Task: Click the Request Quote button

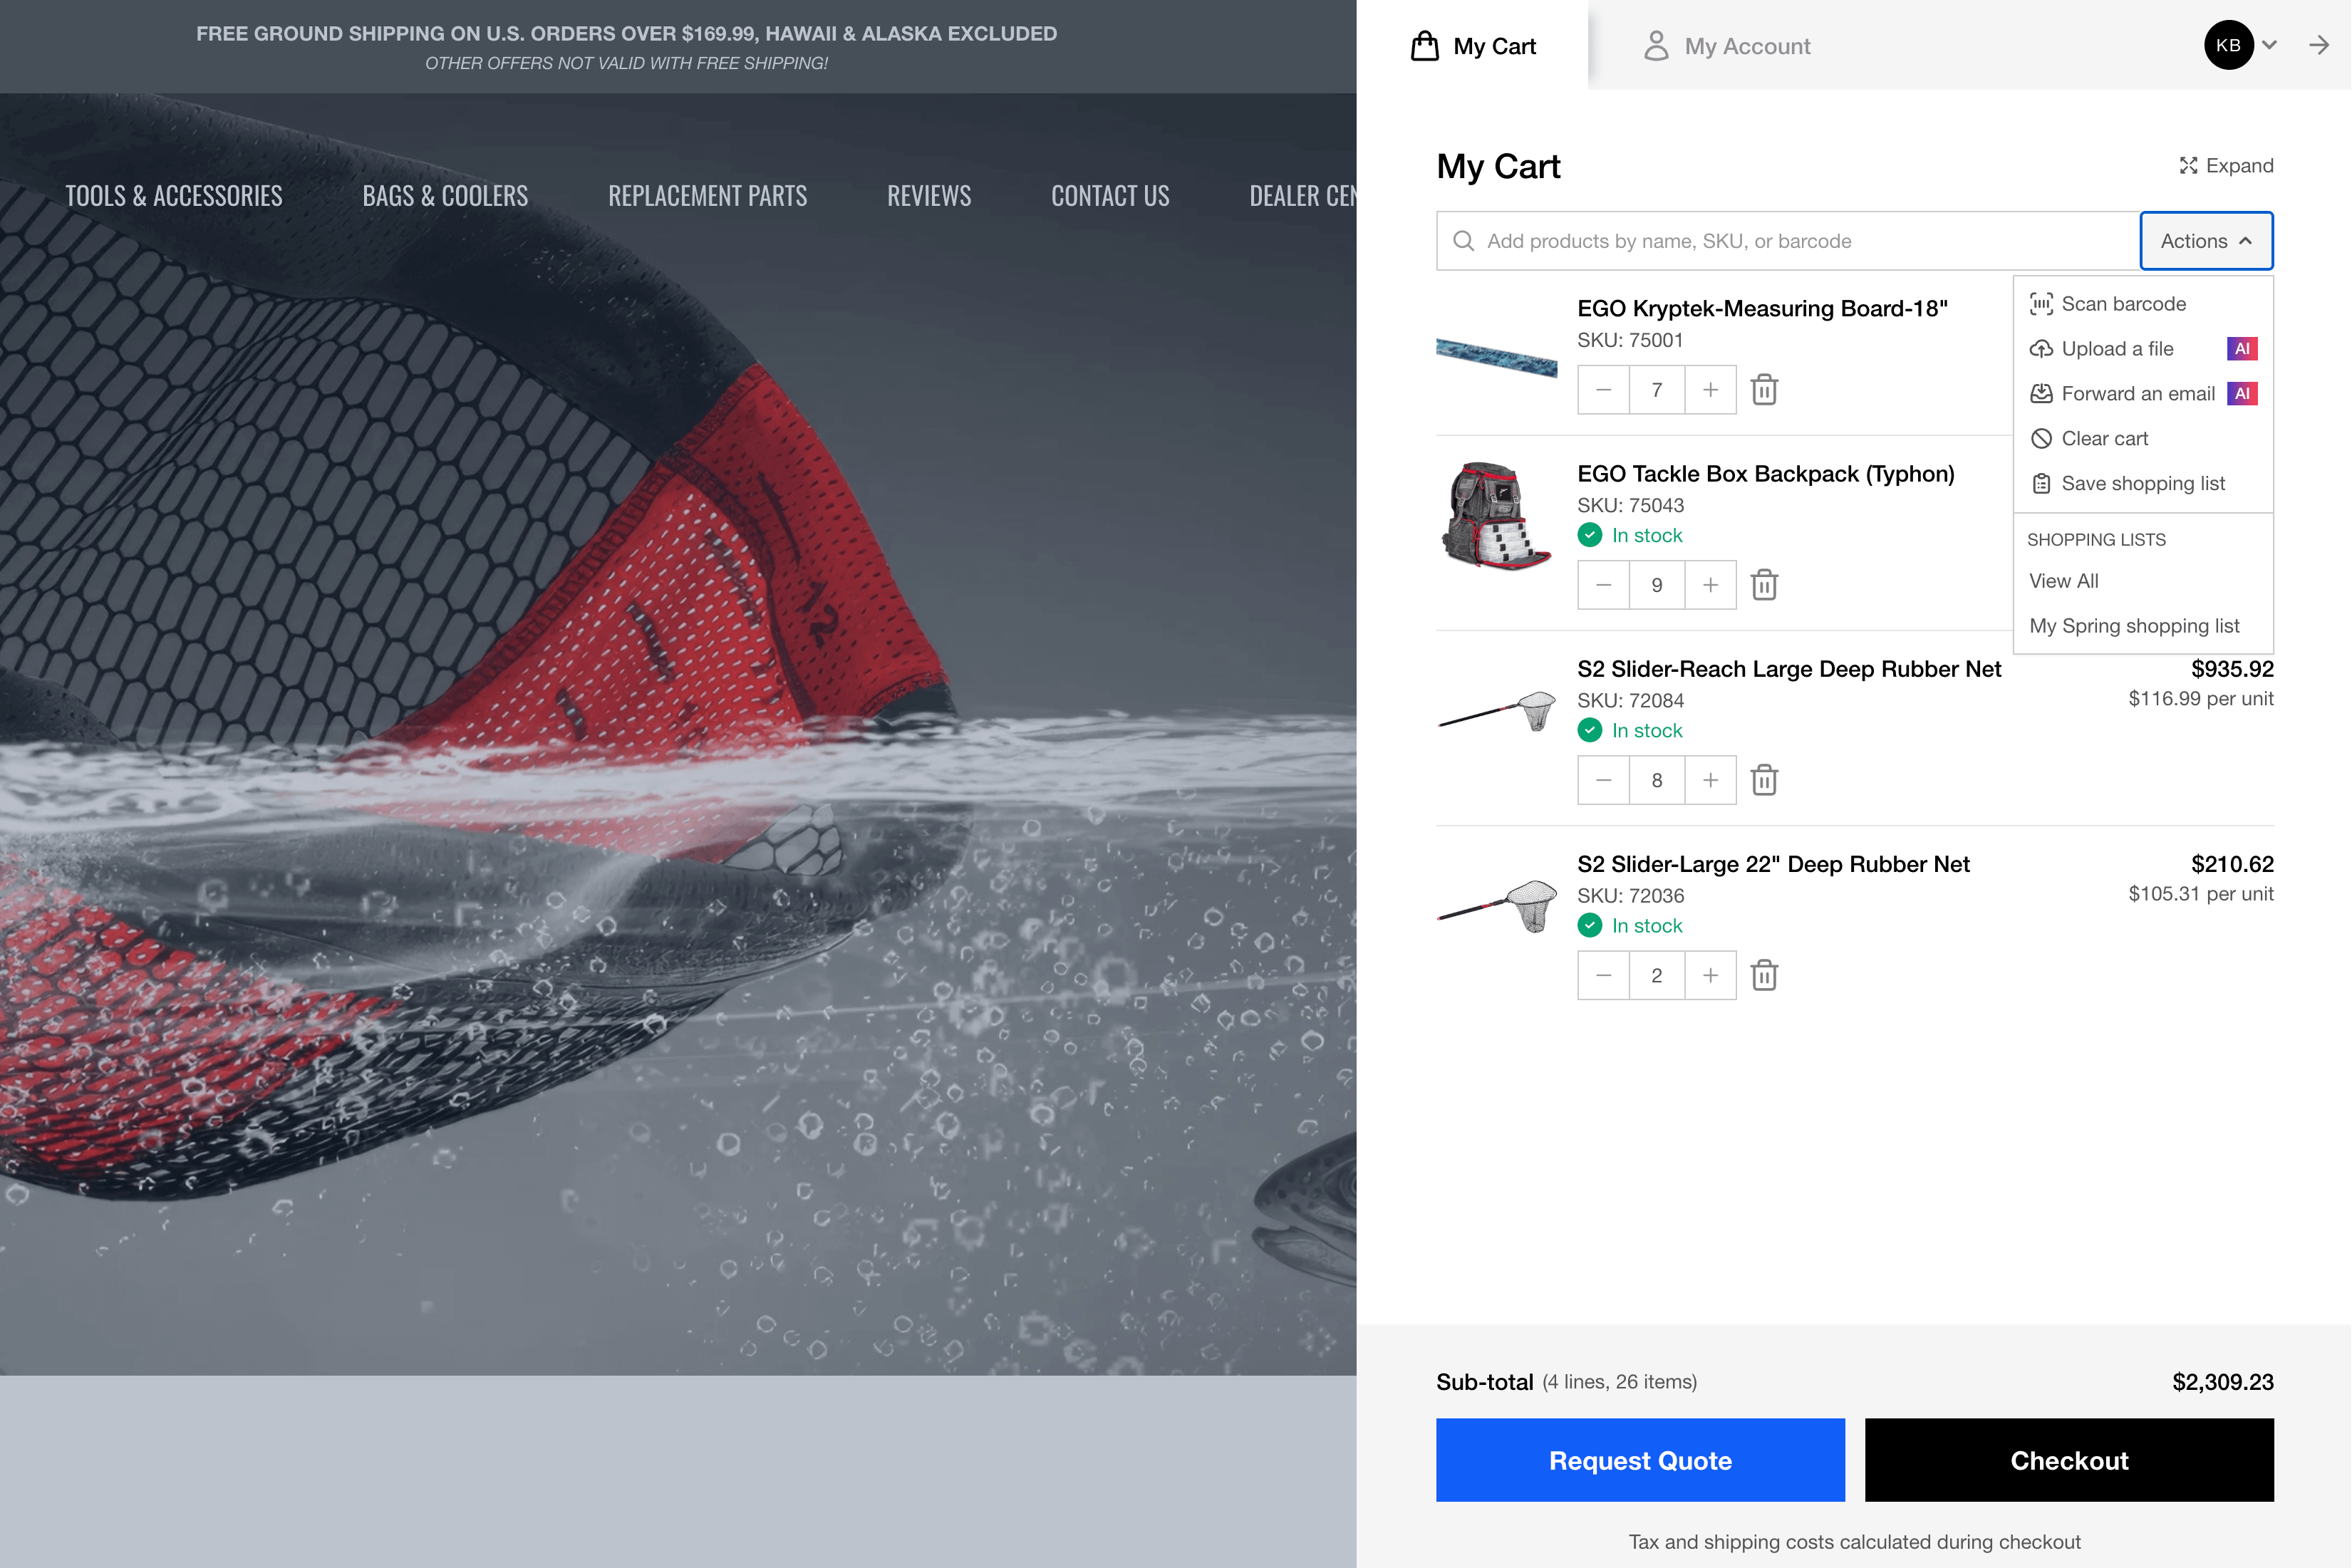Action: 1639,1460
